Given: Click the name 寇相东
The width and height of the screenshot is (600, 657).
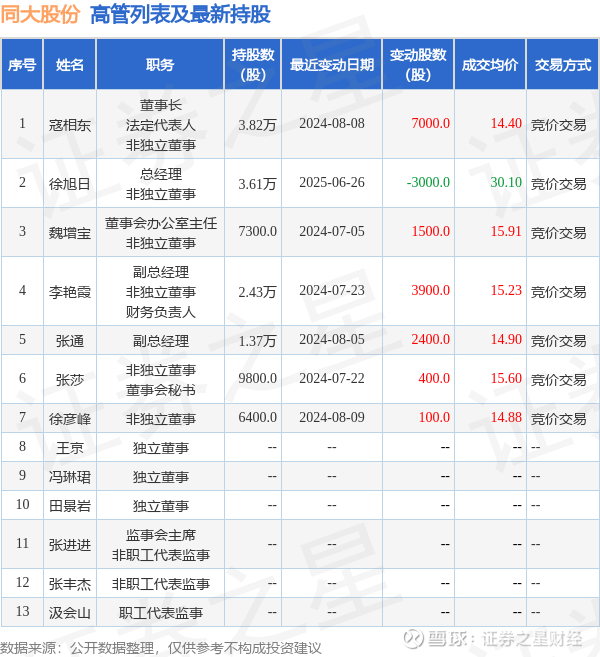Looking at the screenshot, I should pyautogui.click(x=70, y=124).
